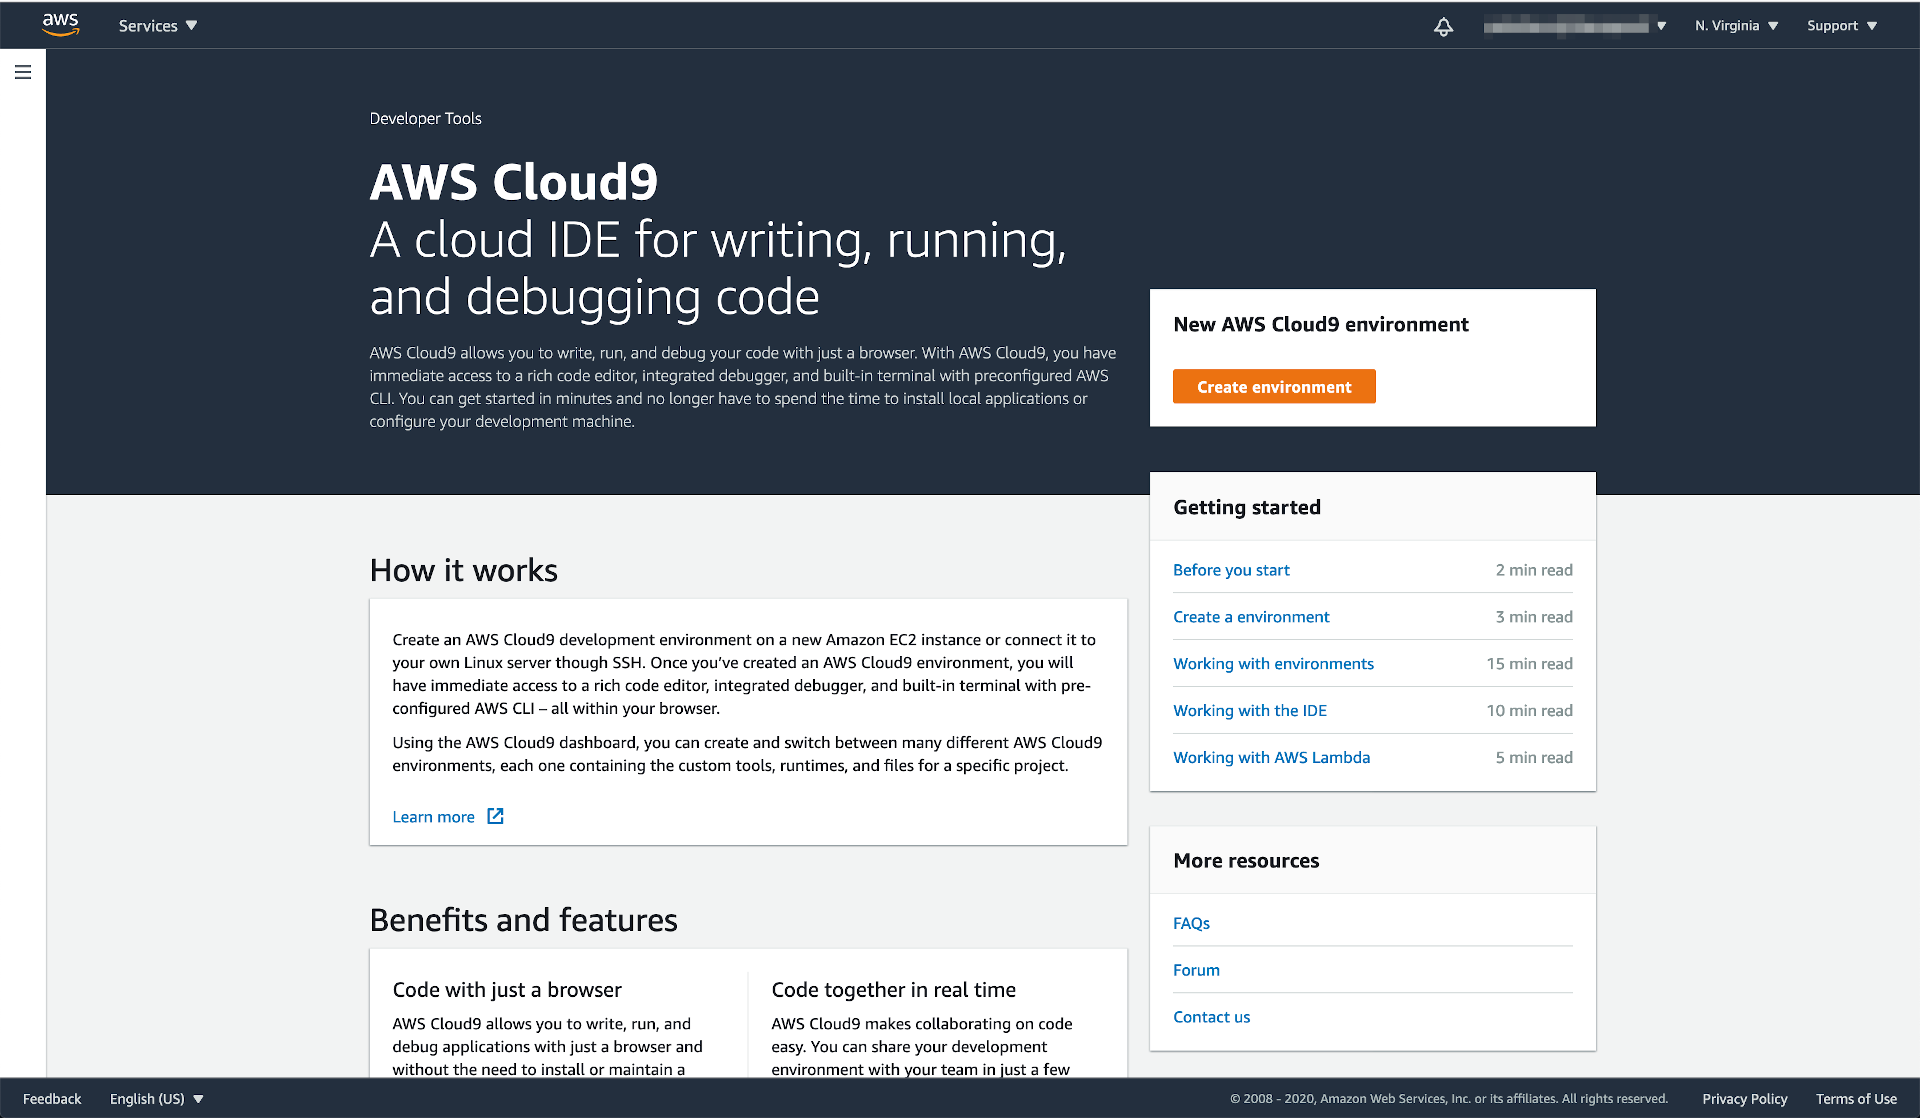Click Working with AWS Lambda link

point(1271,757)
